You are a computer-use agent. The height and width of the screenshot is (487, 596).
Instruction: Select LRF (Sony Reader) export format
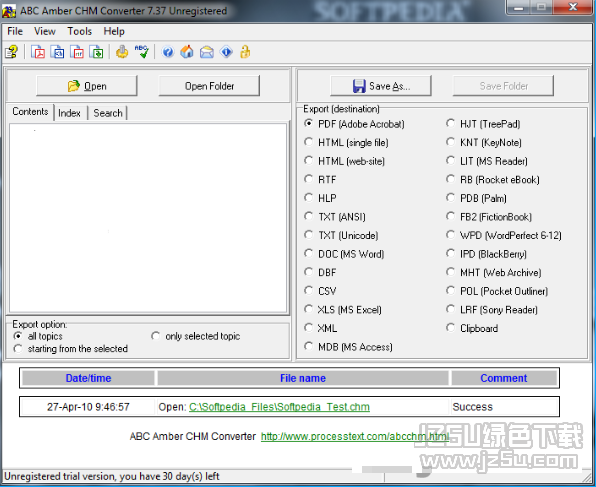pos(493,310)
